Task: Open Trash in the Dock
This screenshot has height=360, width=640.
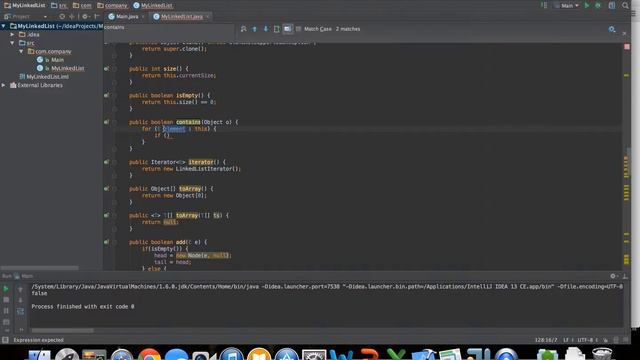Action: [602, 354]
